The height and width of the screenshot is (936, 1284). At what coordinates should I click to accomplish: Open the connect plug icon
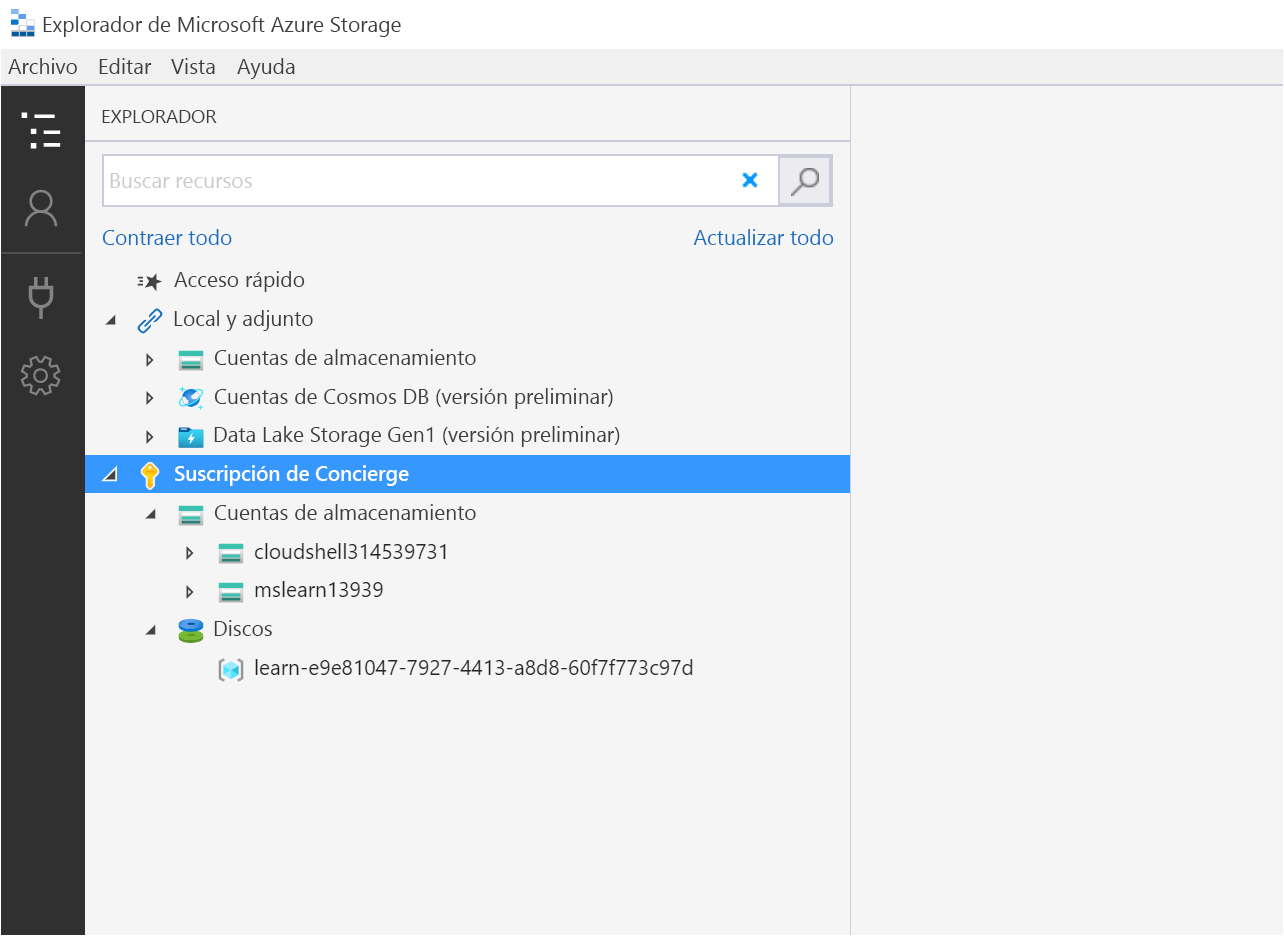pos(41,297)
